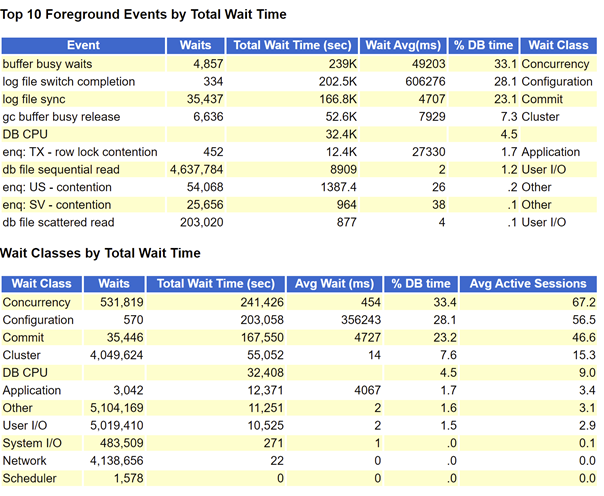This screenshot has height=496, width=604.
Task: Select the 'log file switch completion' event cell
Action: (83, 82)
